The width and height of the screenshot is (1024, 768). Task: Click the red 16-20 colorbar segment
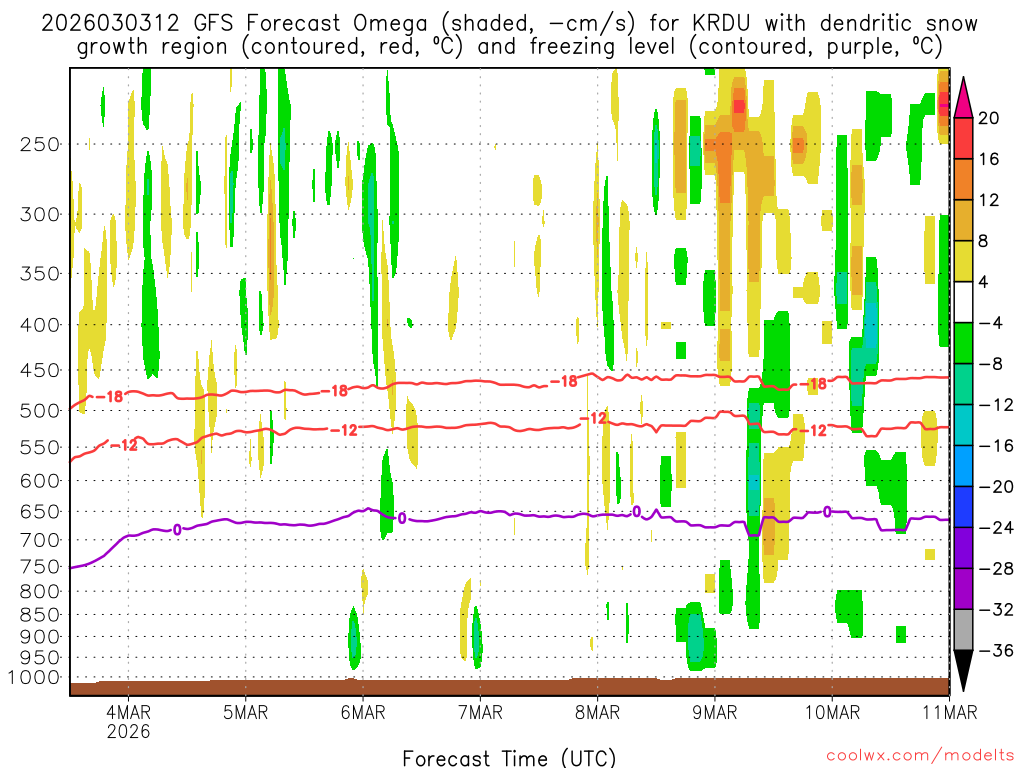point(963,138)
